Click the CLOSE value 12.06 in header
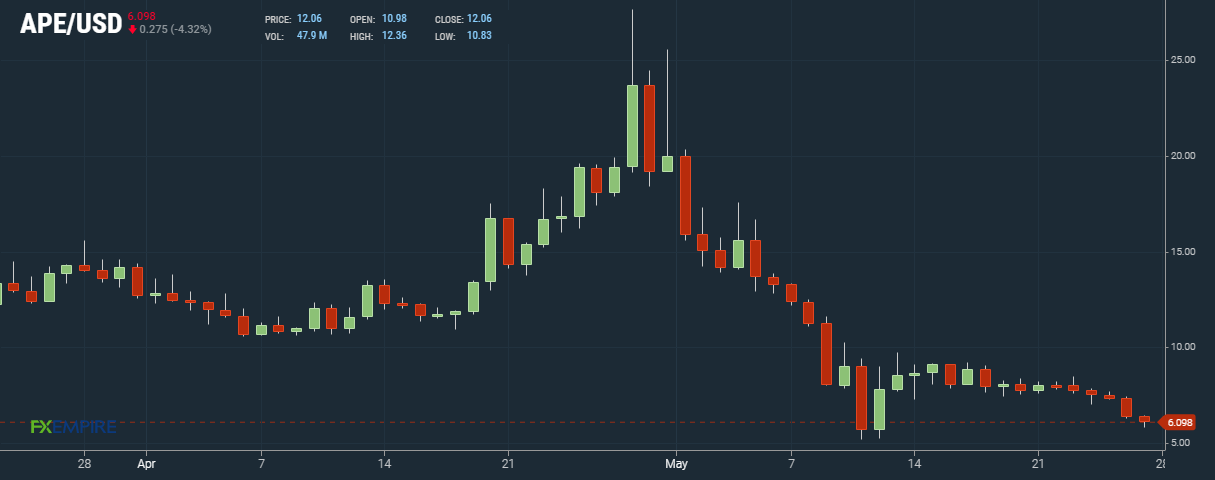This screenshot has height=480, width=1215. [478, 20]
